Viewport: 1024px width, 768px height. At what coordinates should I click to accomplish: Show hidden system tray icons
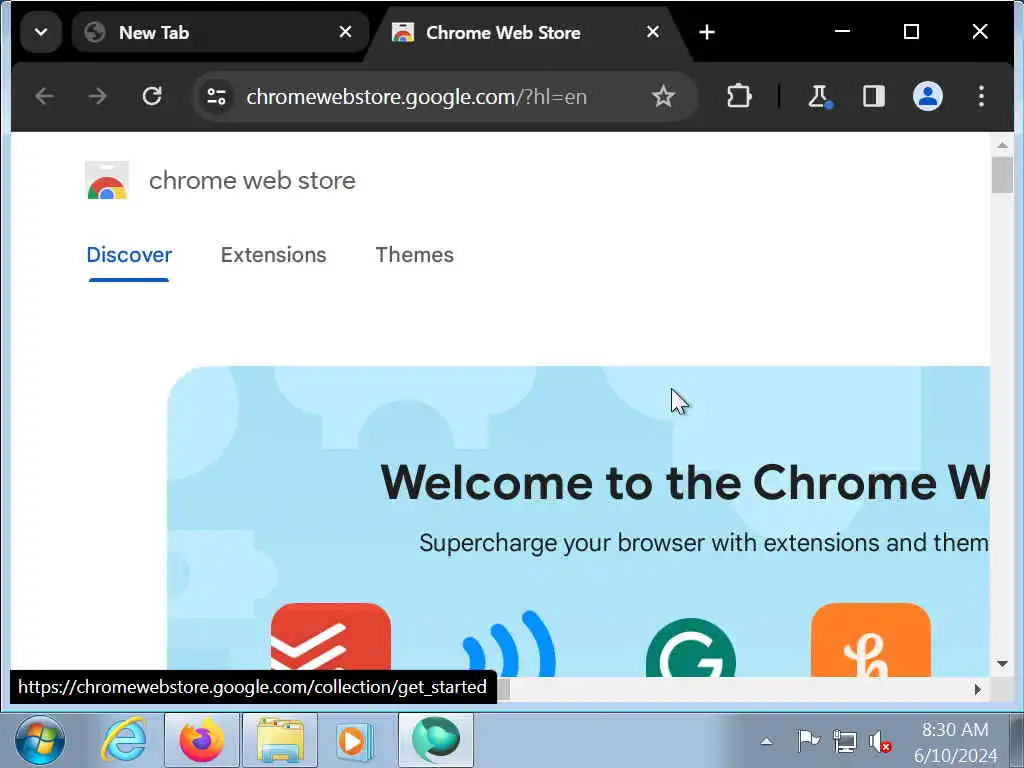(766, 741)
